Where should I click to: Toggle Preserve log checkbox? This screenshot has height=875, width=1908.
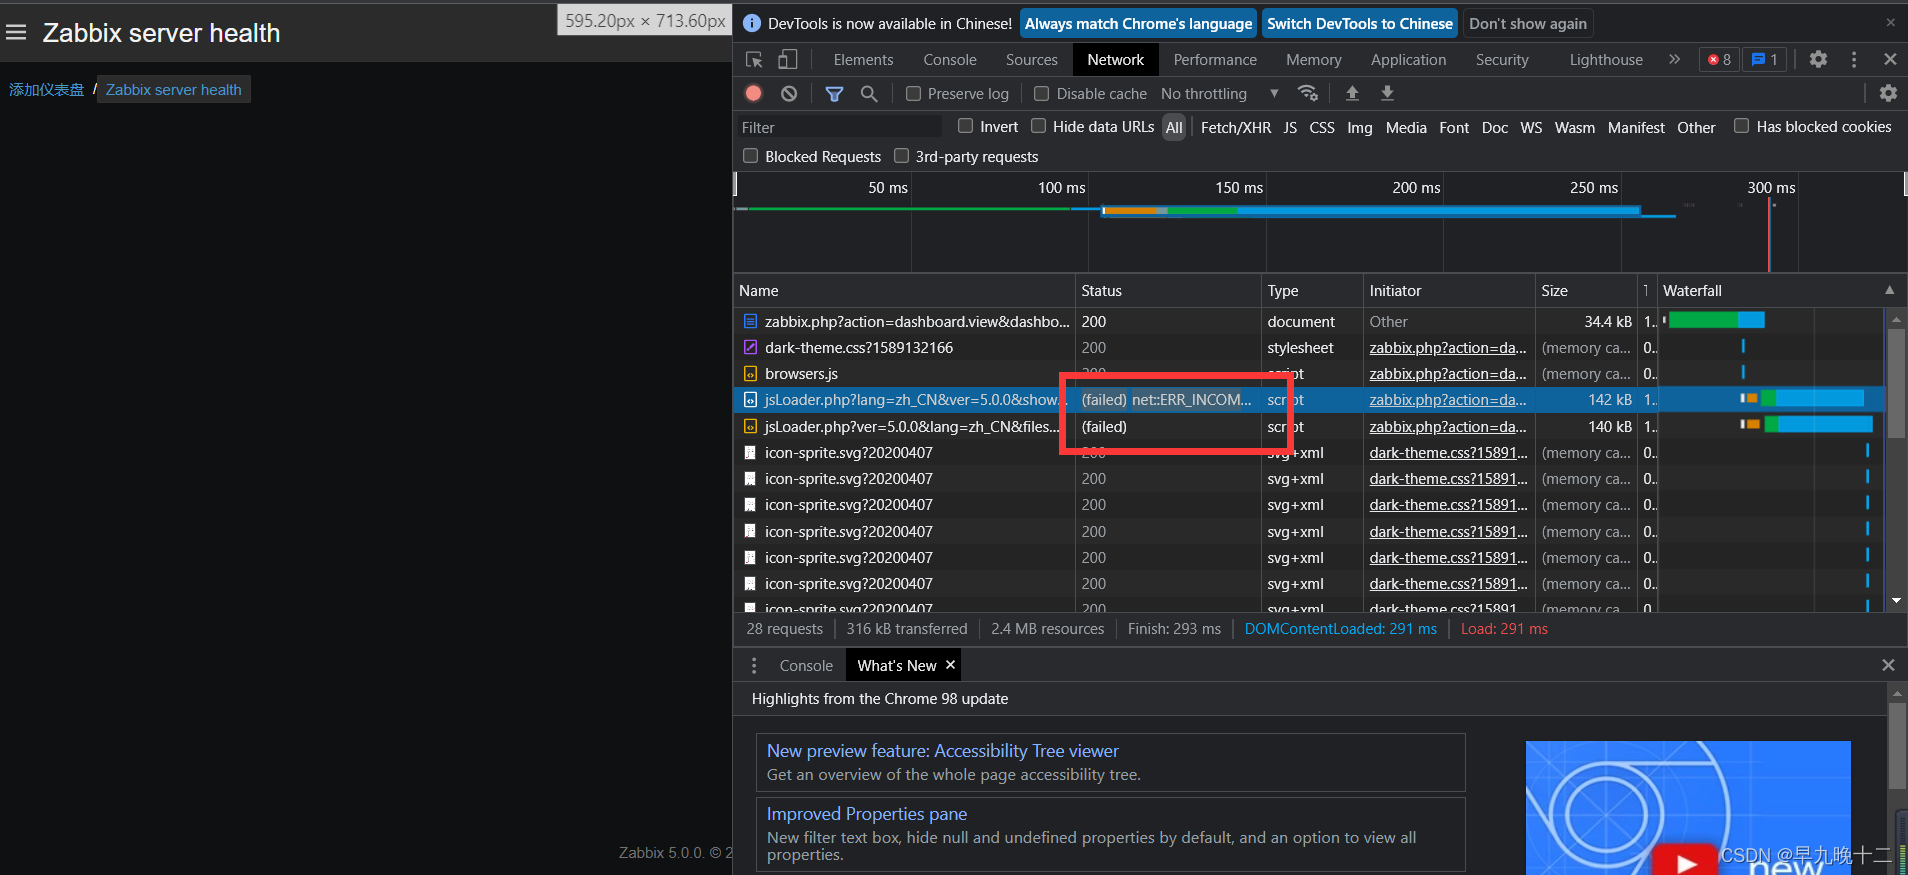tap(913, 93)
